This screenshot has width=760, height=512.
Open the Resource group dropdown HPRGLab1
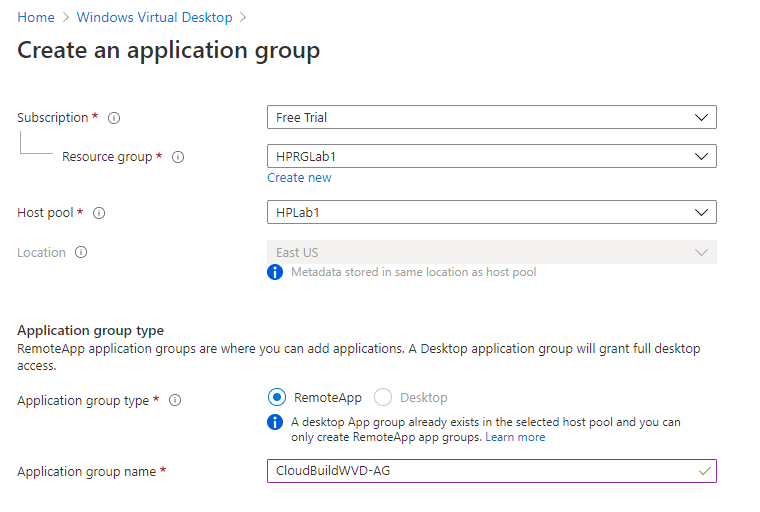pos(491,156)
